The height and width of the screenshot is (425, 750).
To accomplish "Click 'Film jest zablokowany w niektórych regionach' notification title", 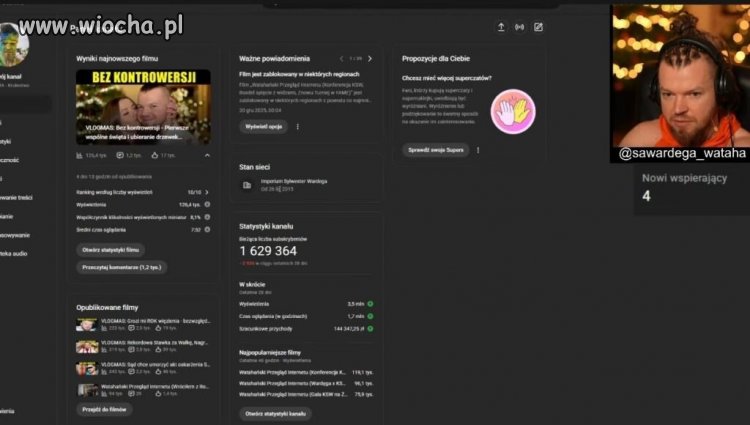I will pyautogui.click(x=299, y=74).
